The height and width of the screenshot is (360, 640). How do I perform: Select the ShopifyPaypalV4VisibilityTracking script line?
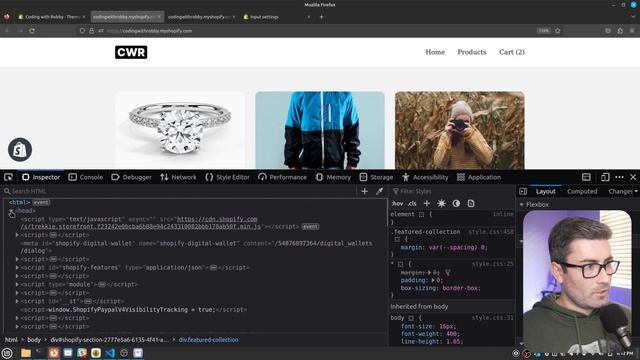[x=133, y=310]
